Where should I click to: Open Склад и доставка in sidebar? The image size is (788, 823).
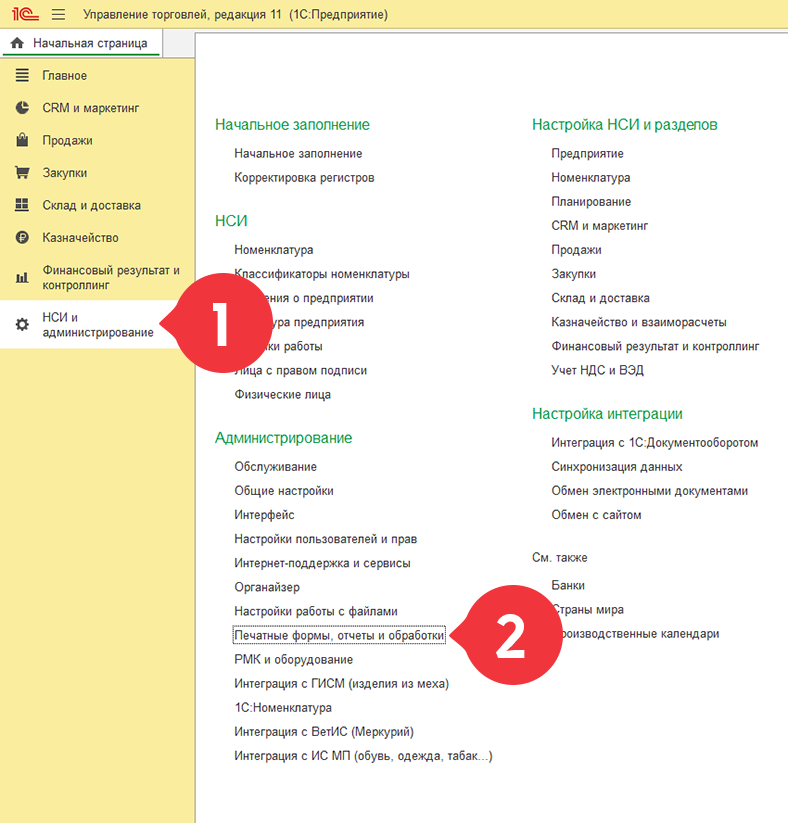click(91, 205)
